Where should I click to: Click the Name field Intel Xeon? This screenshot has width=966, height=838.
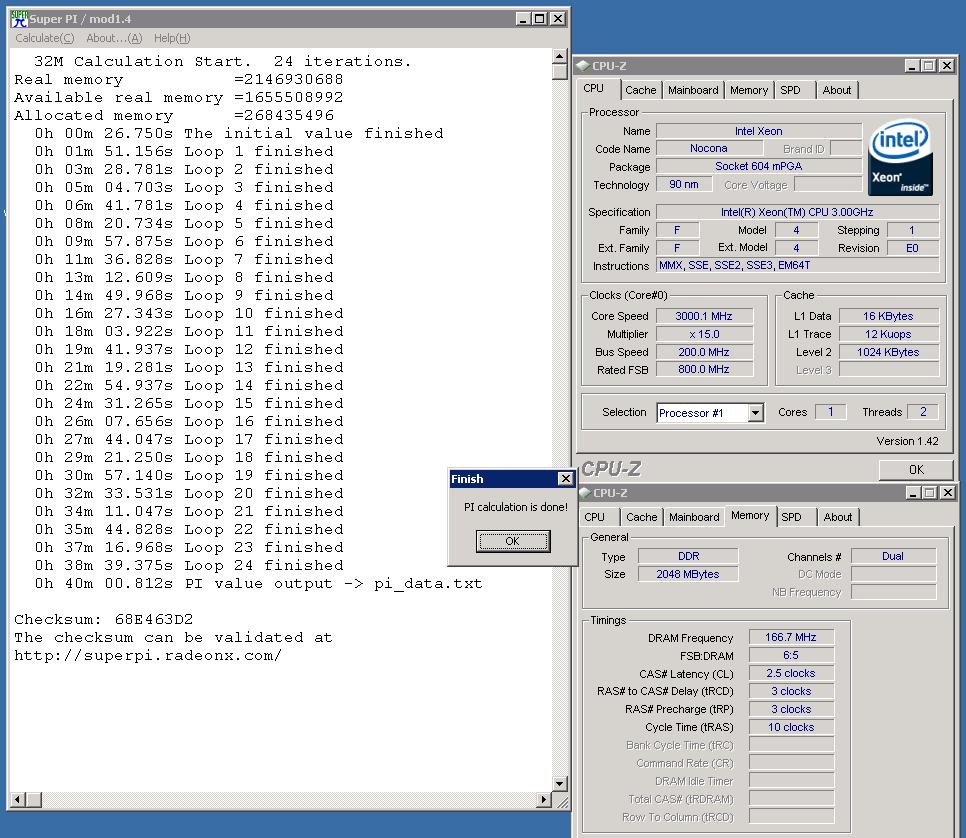(758, 131)
